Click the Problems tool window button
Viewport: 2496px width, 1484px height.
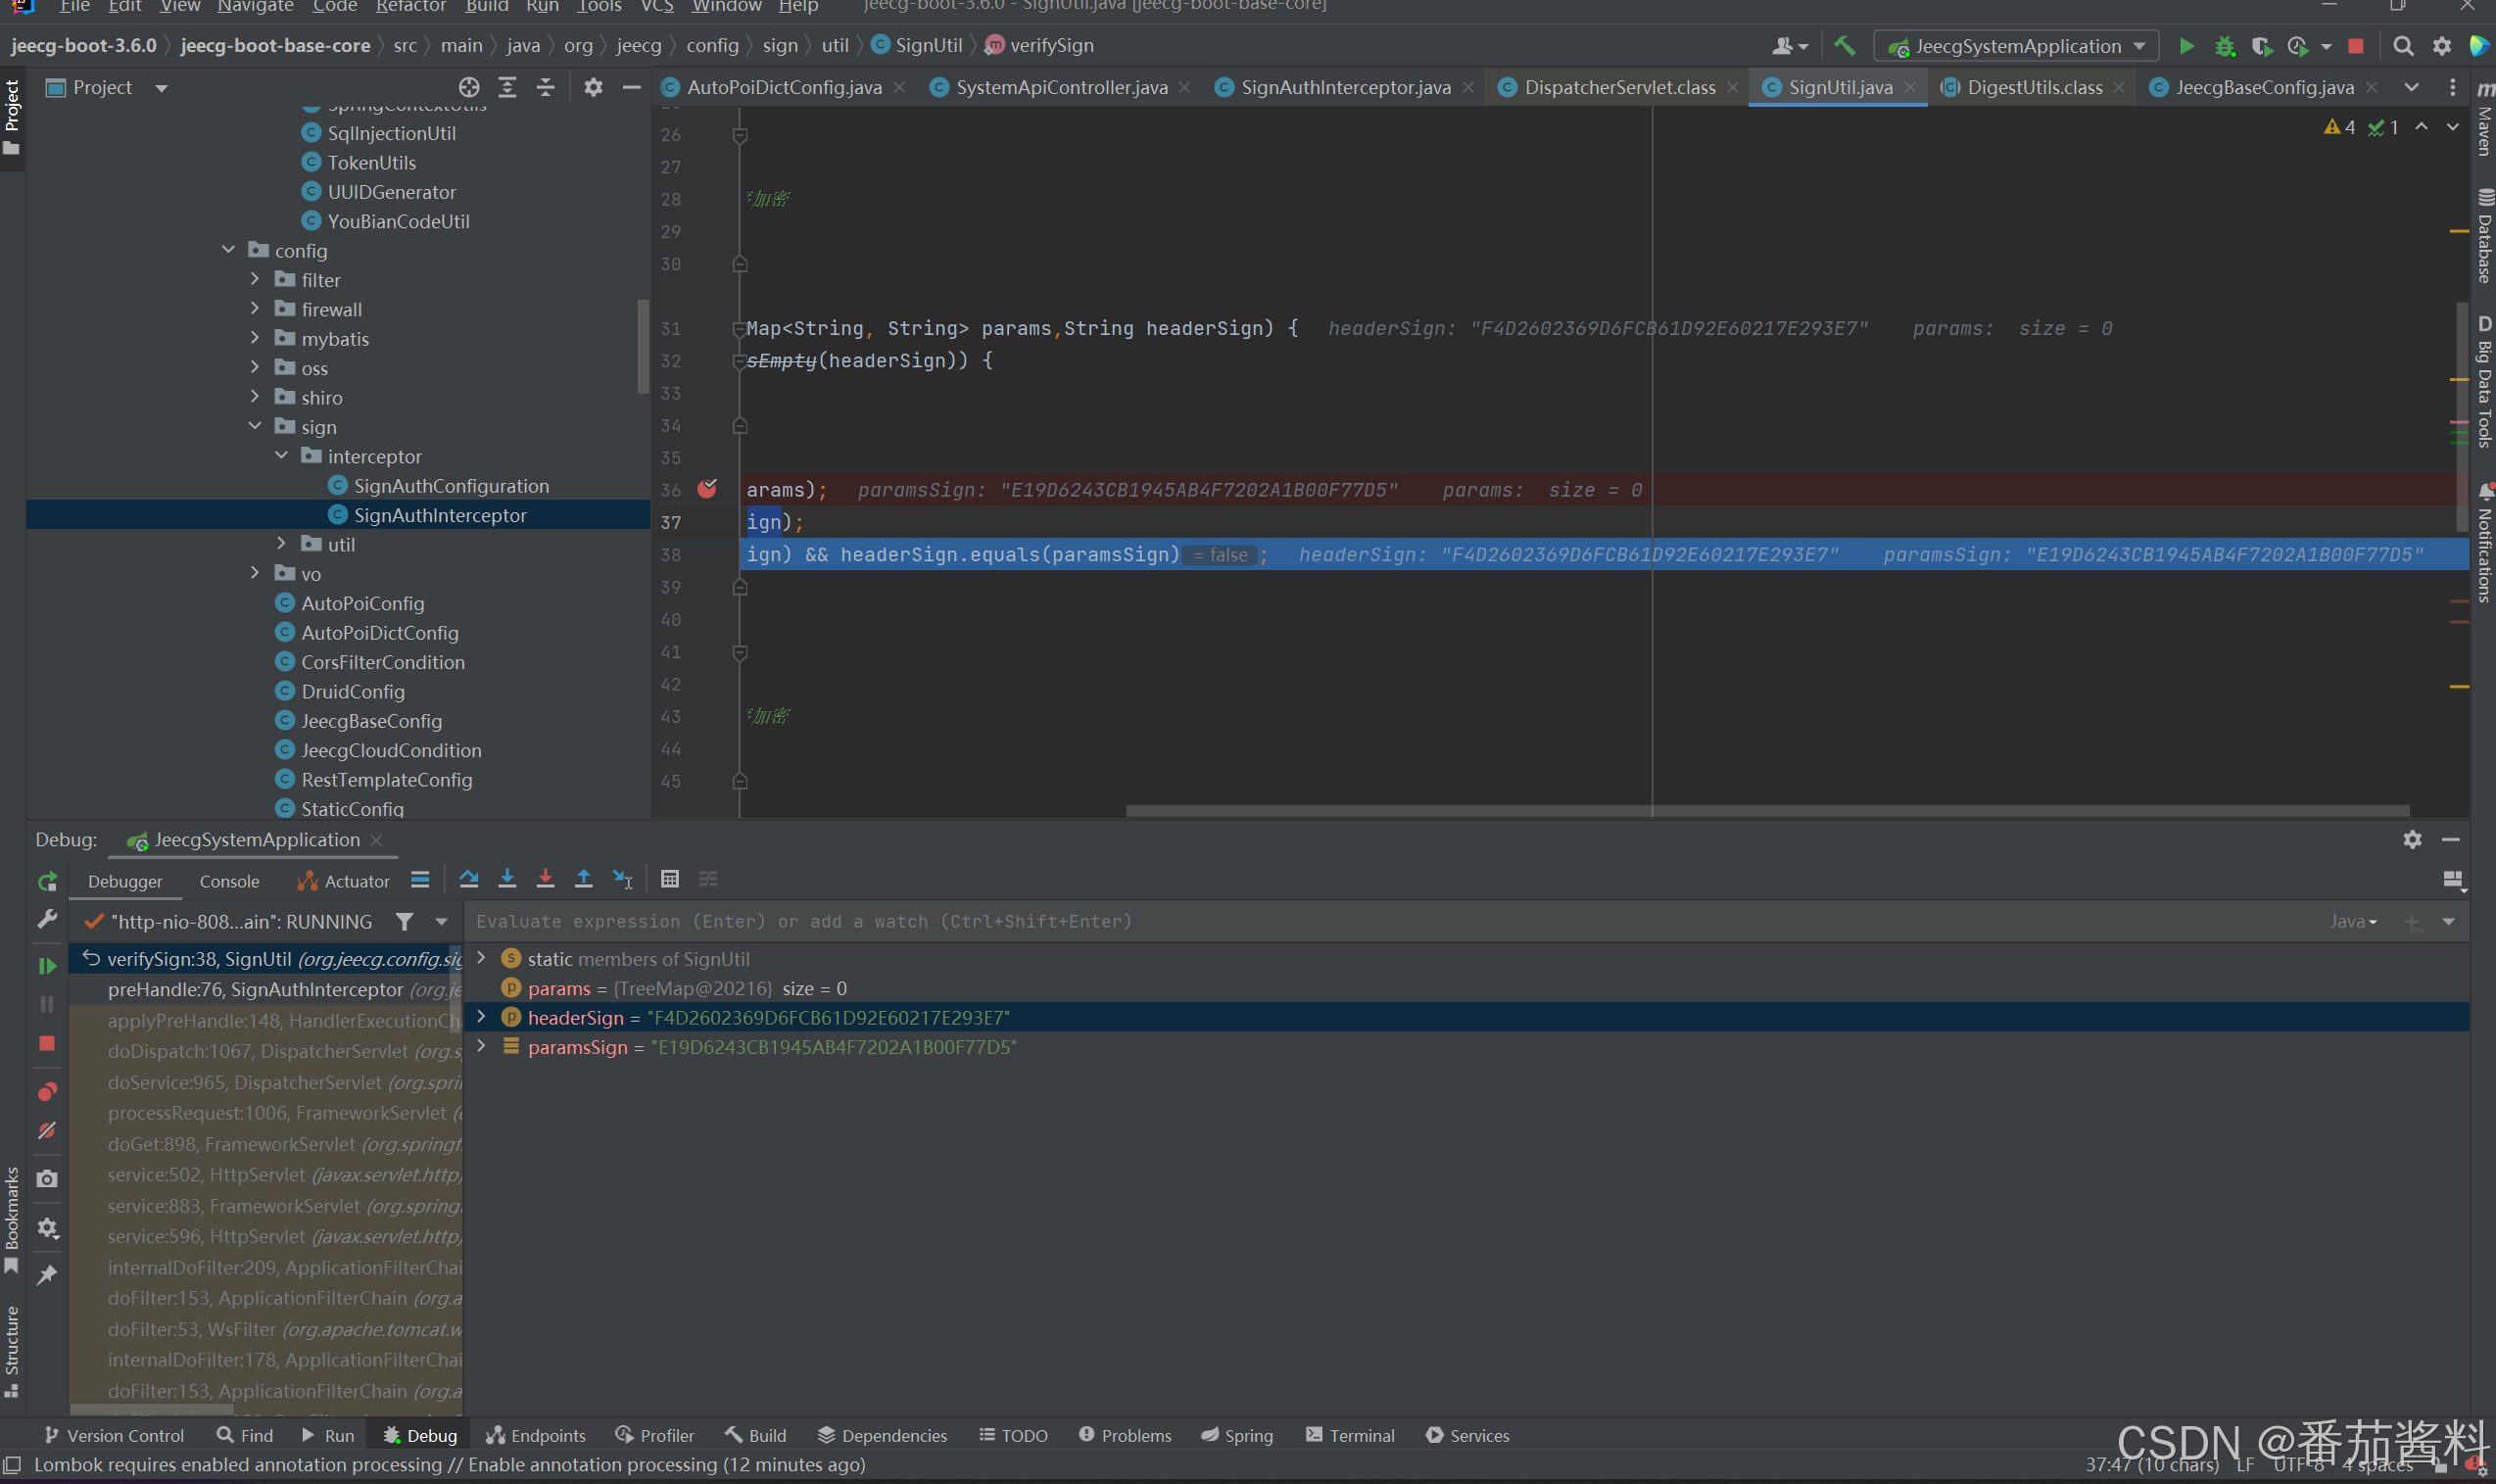pos(1125,1435)
